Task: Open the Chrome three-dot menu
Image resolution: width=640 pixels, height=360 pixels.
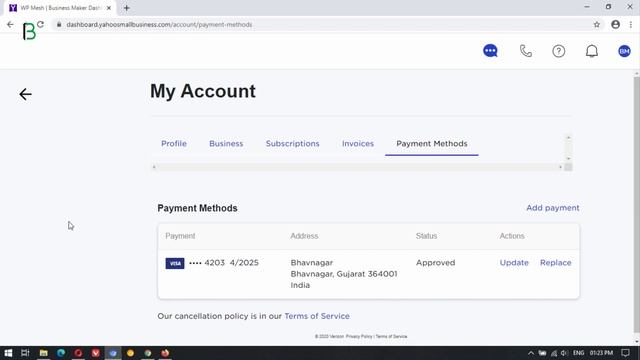Action: coord(631,24)
